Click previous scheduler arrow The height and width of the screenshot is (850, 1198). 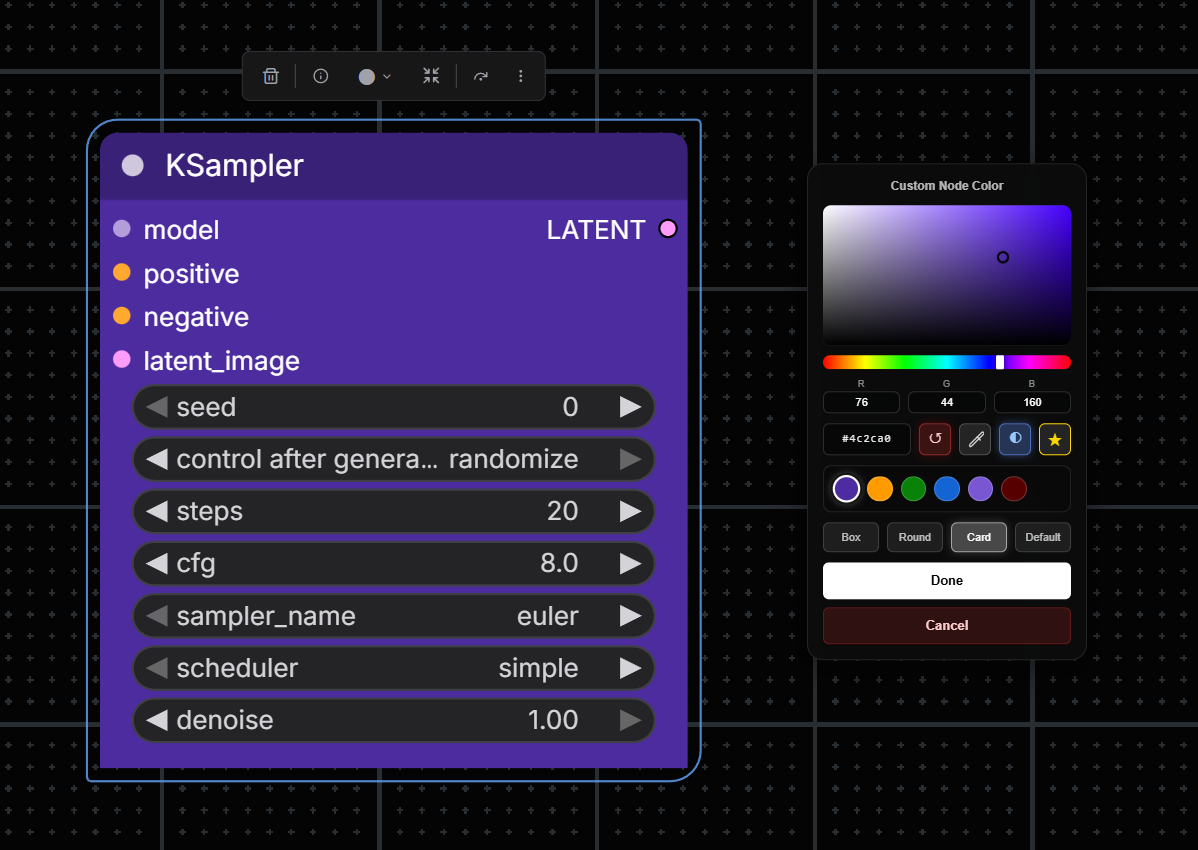tap(157, 668)
